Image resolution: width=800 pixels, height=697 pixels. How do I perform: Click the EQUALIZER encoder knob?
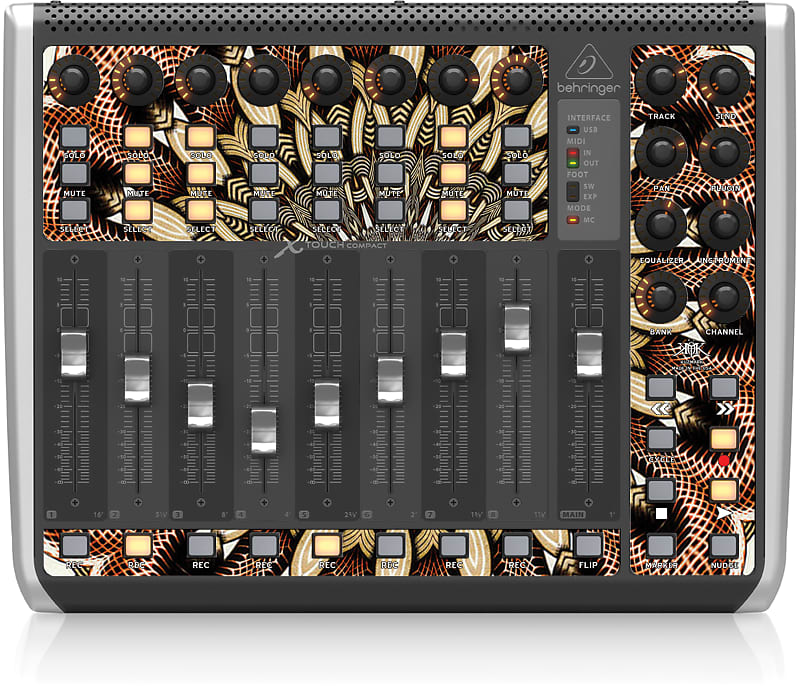pyautogui.click(x=661, y=224)
